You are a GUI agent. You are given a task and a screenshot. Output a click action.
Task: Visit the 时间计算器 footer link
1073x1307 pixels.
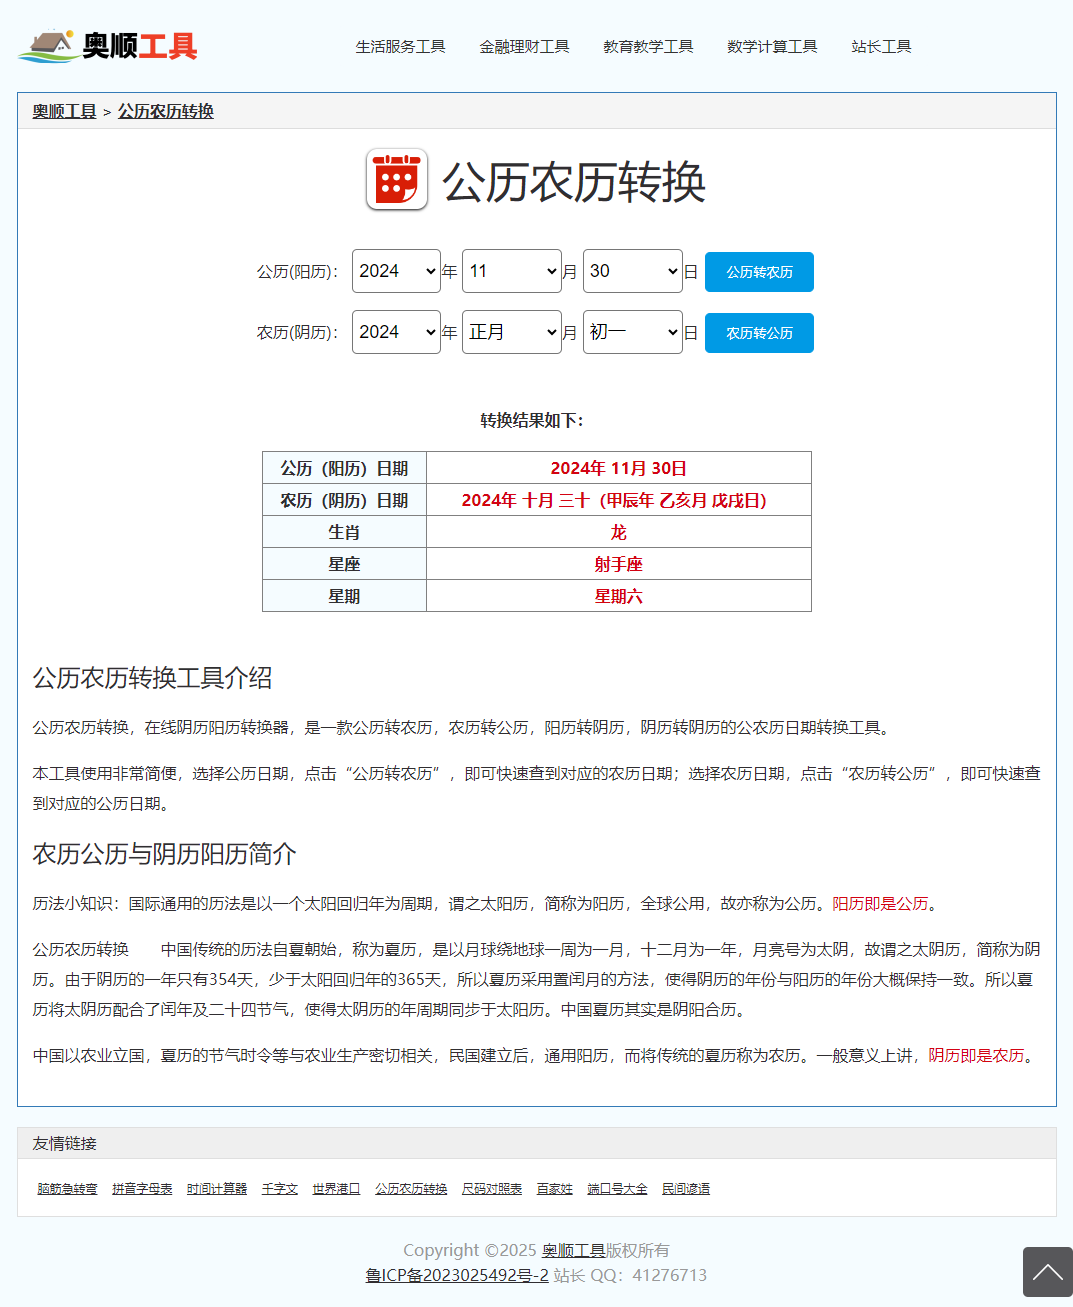tap(217, 1189)
